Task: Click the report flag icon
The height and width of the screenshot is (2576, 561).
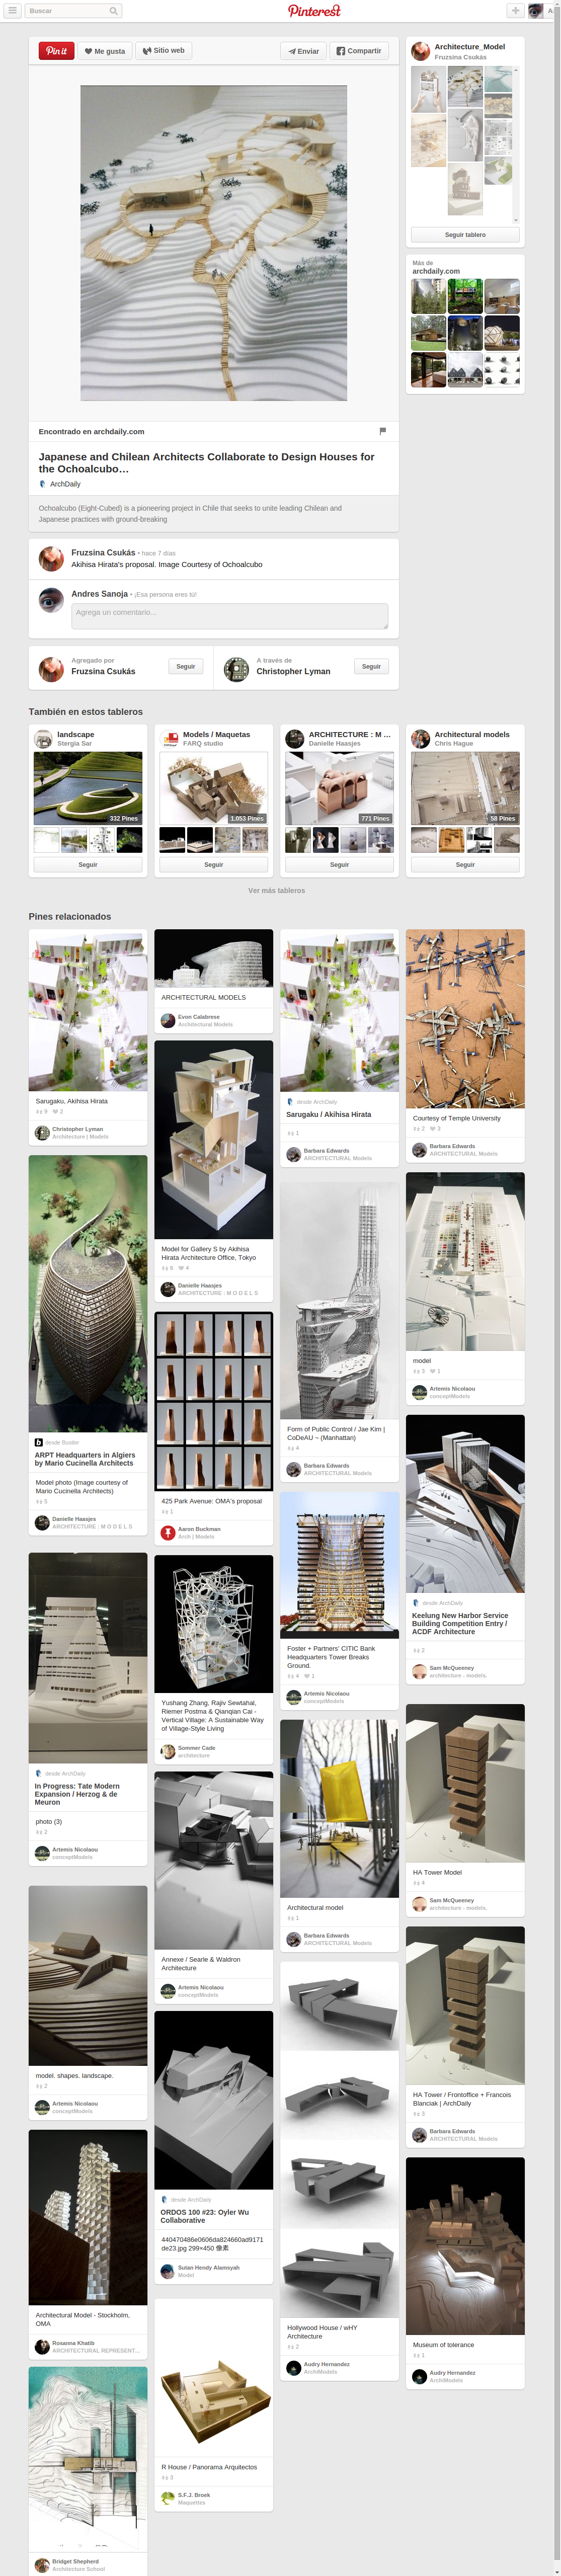Action: (x=382, y=431)
